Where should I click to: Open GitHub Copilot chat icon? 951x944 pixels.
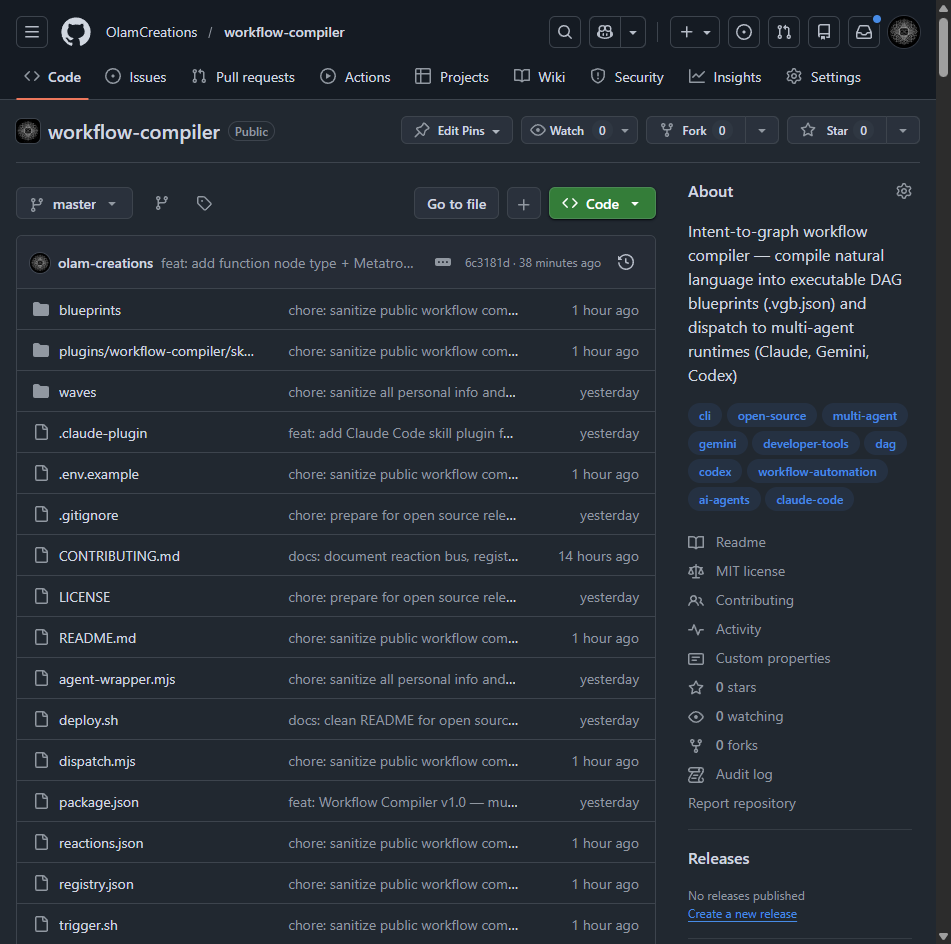(x=605, y=32)
